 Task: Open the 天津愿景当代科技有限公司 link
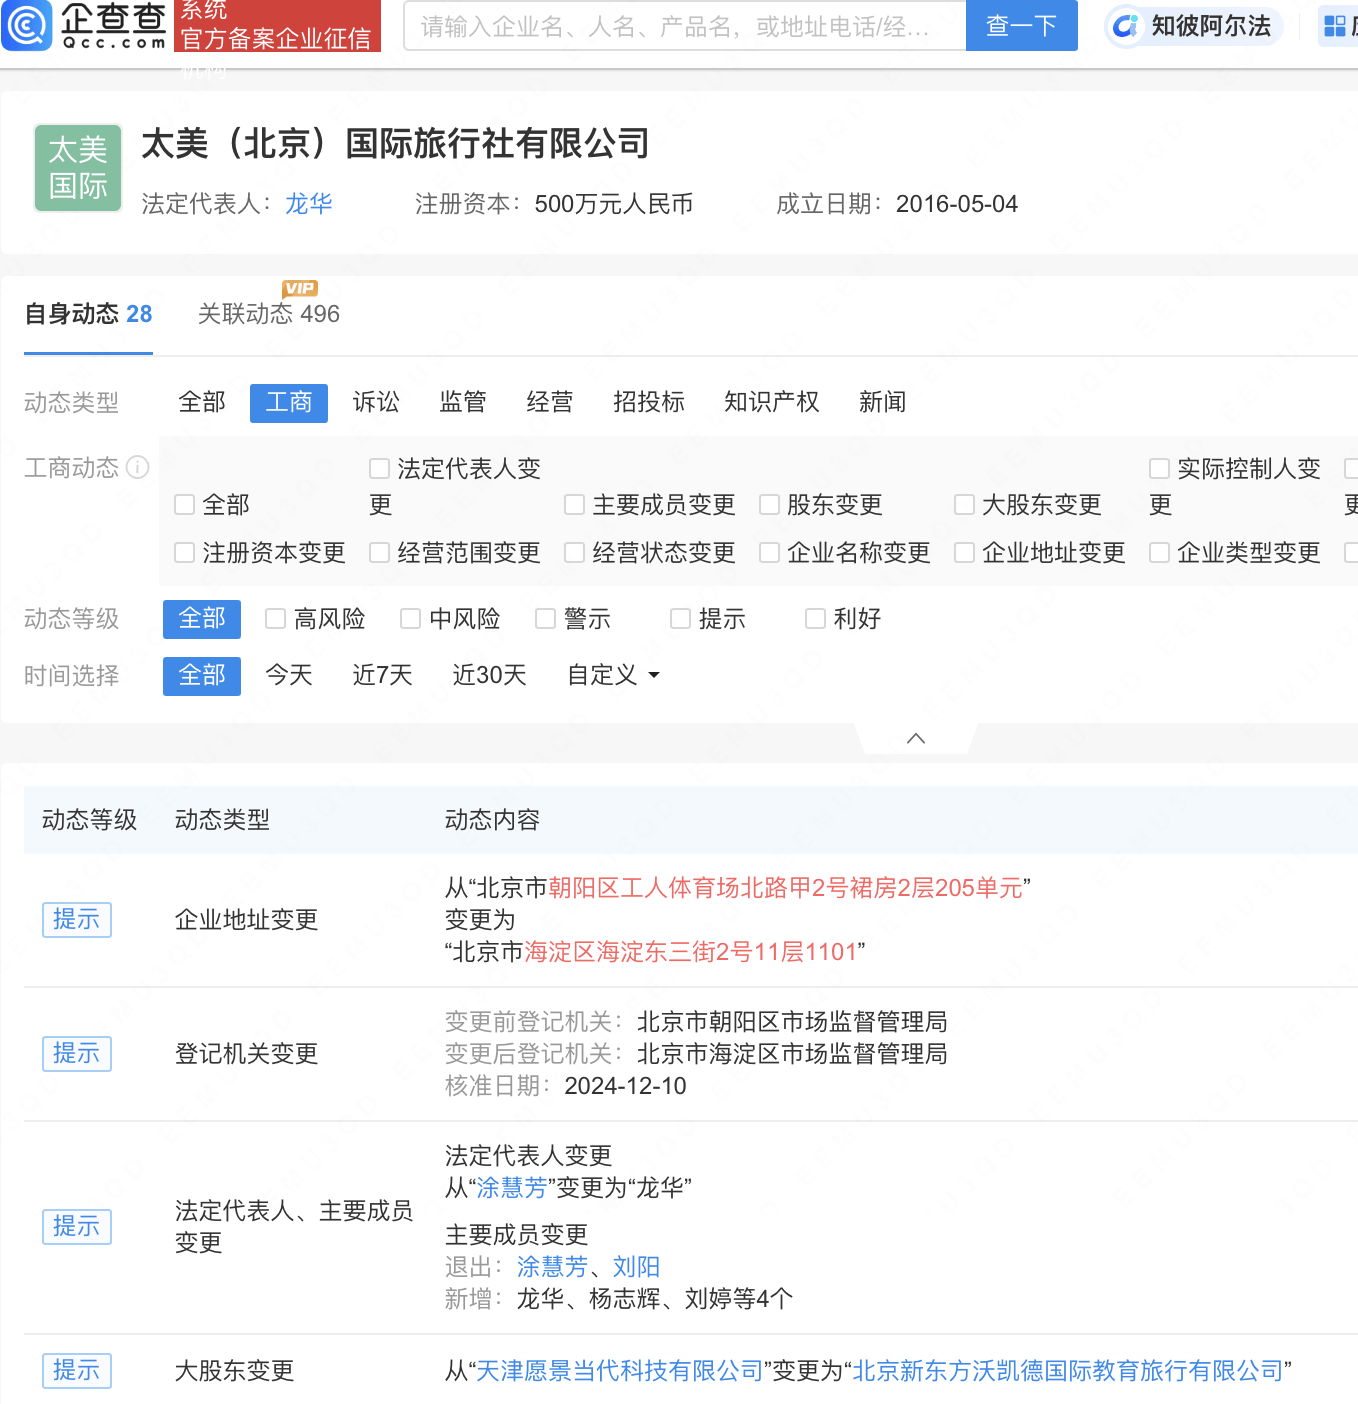point(620,1371)
